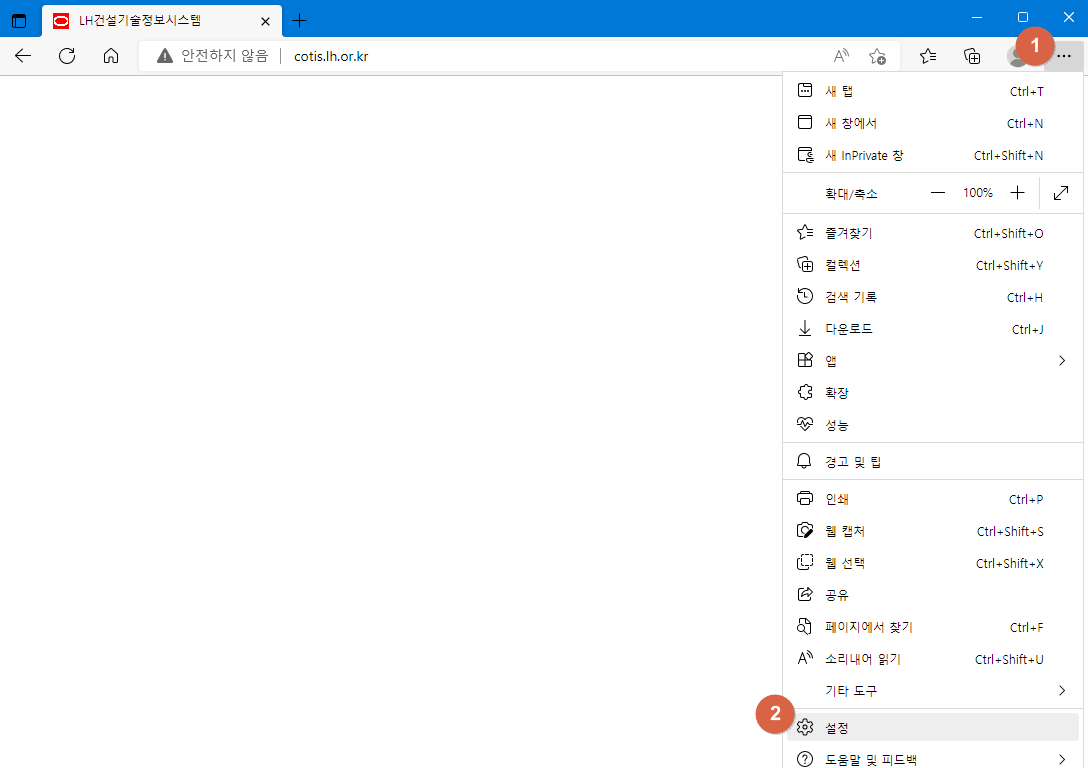The image size is (1088, 768).
Task: Enter full screen via zoom row arrow
Action: click(1061, 193)
